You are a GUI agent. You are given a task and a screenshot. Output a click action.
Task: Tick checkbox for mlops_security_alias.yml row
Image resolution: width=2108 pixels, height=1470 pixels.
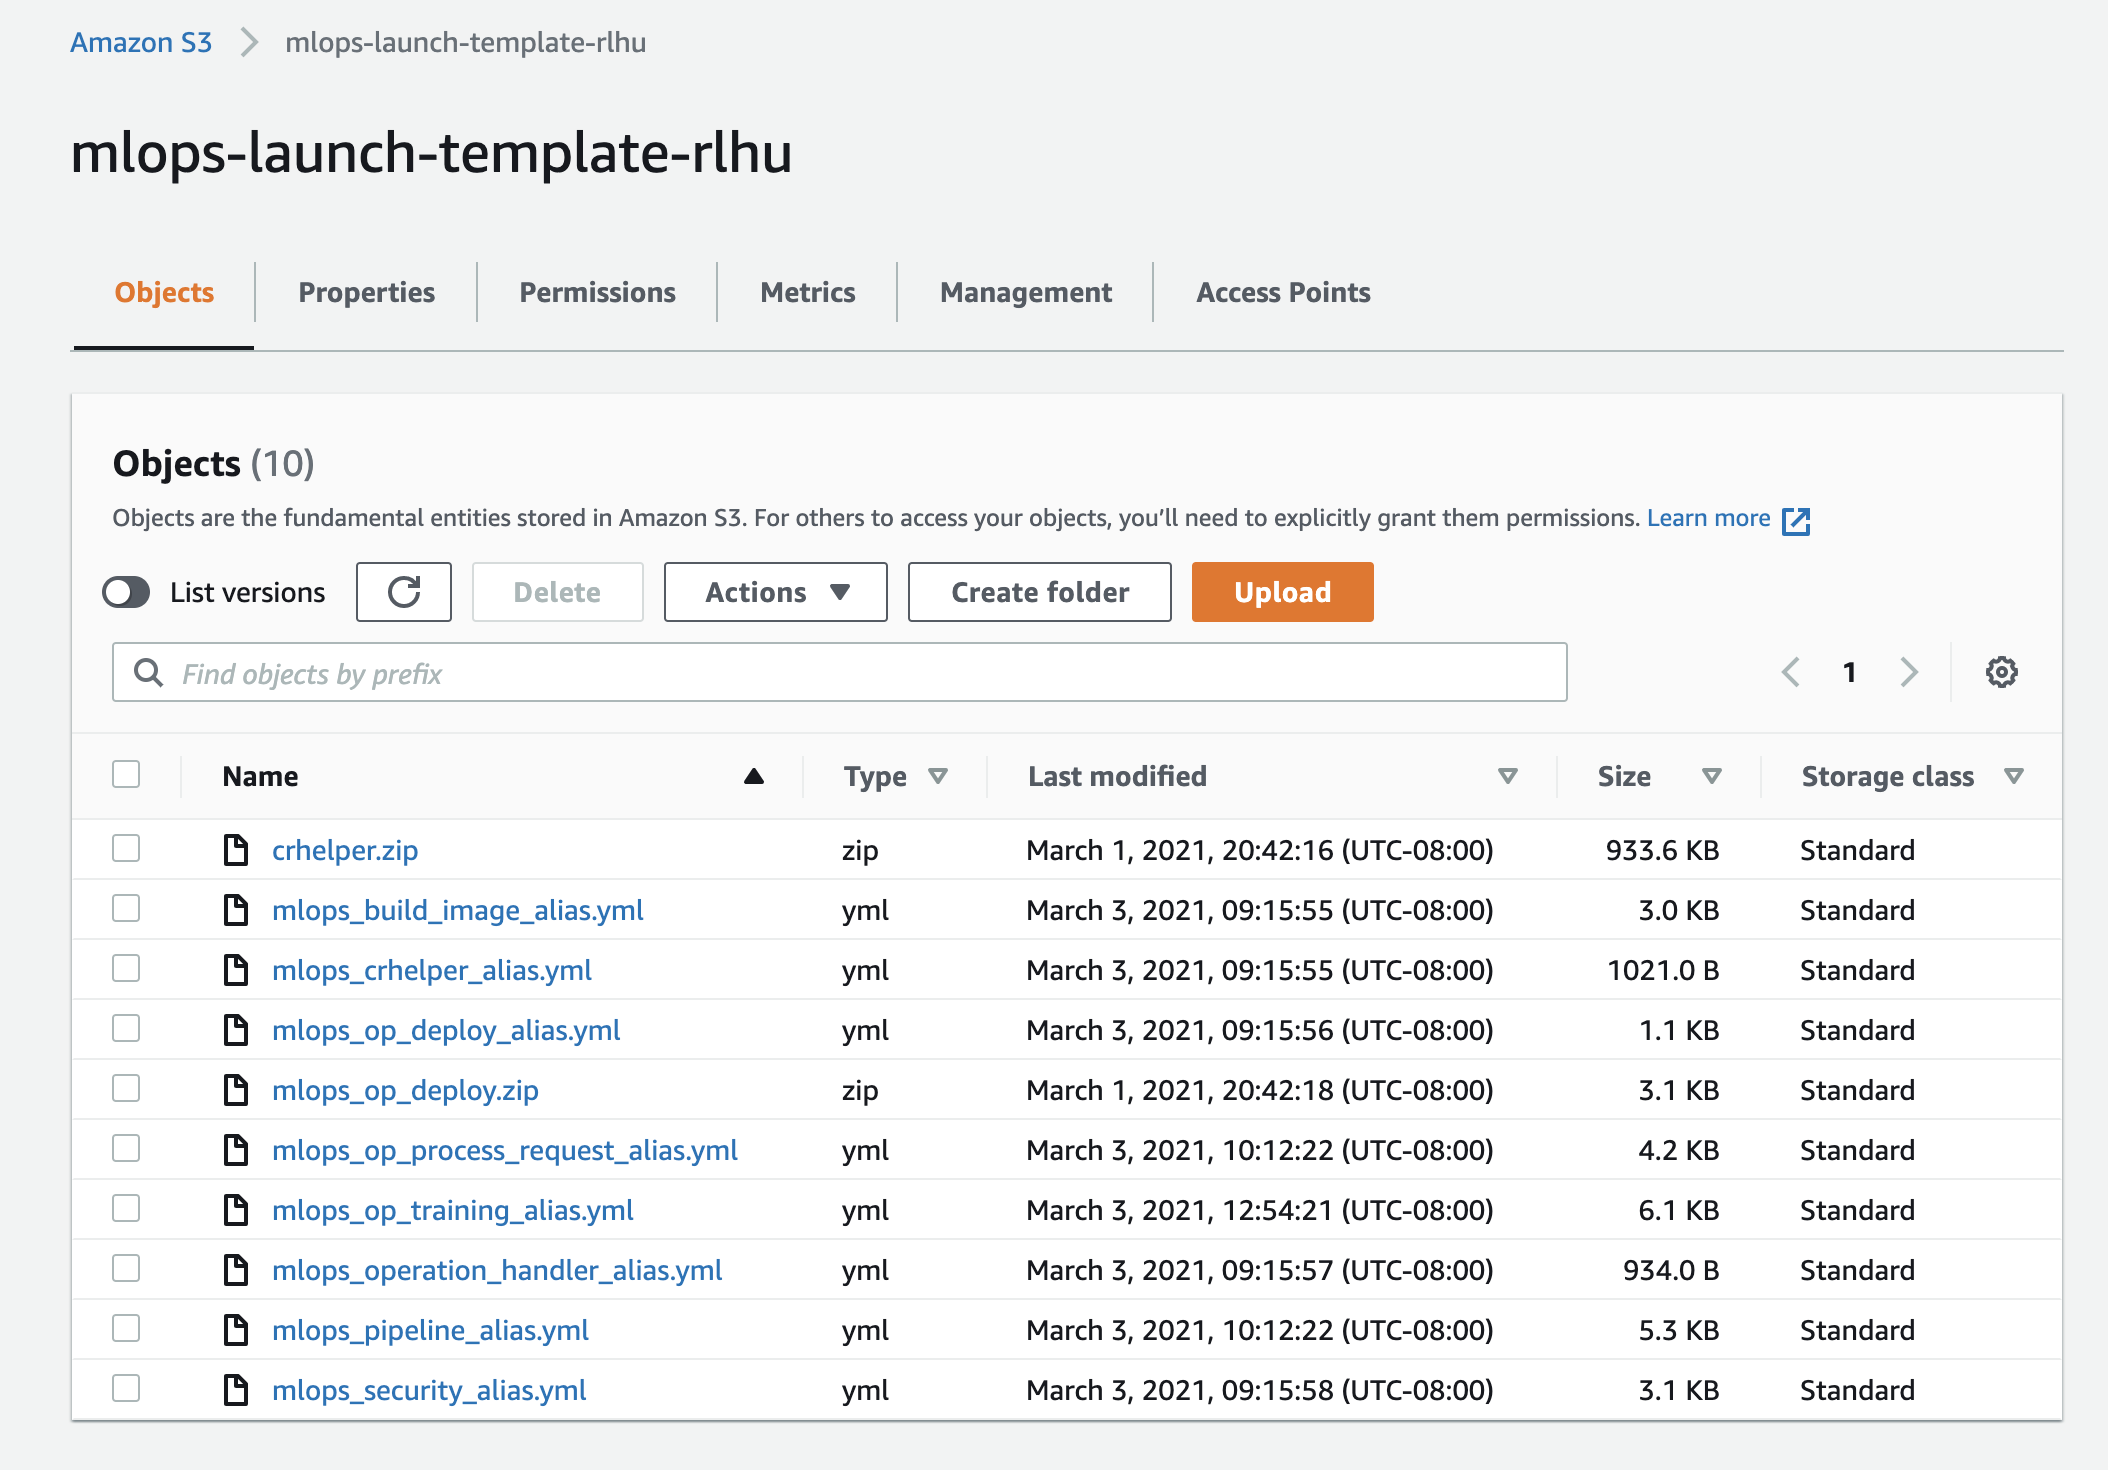tap(126, 1389)
